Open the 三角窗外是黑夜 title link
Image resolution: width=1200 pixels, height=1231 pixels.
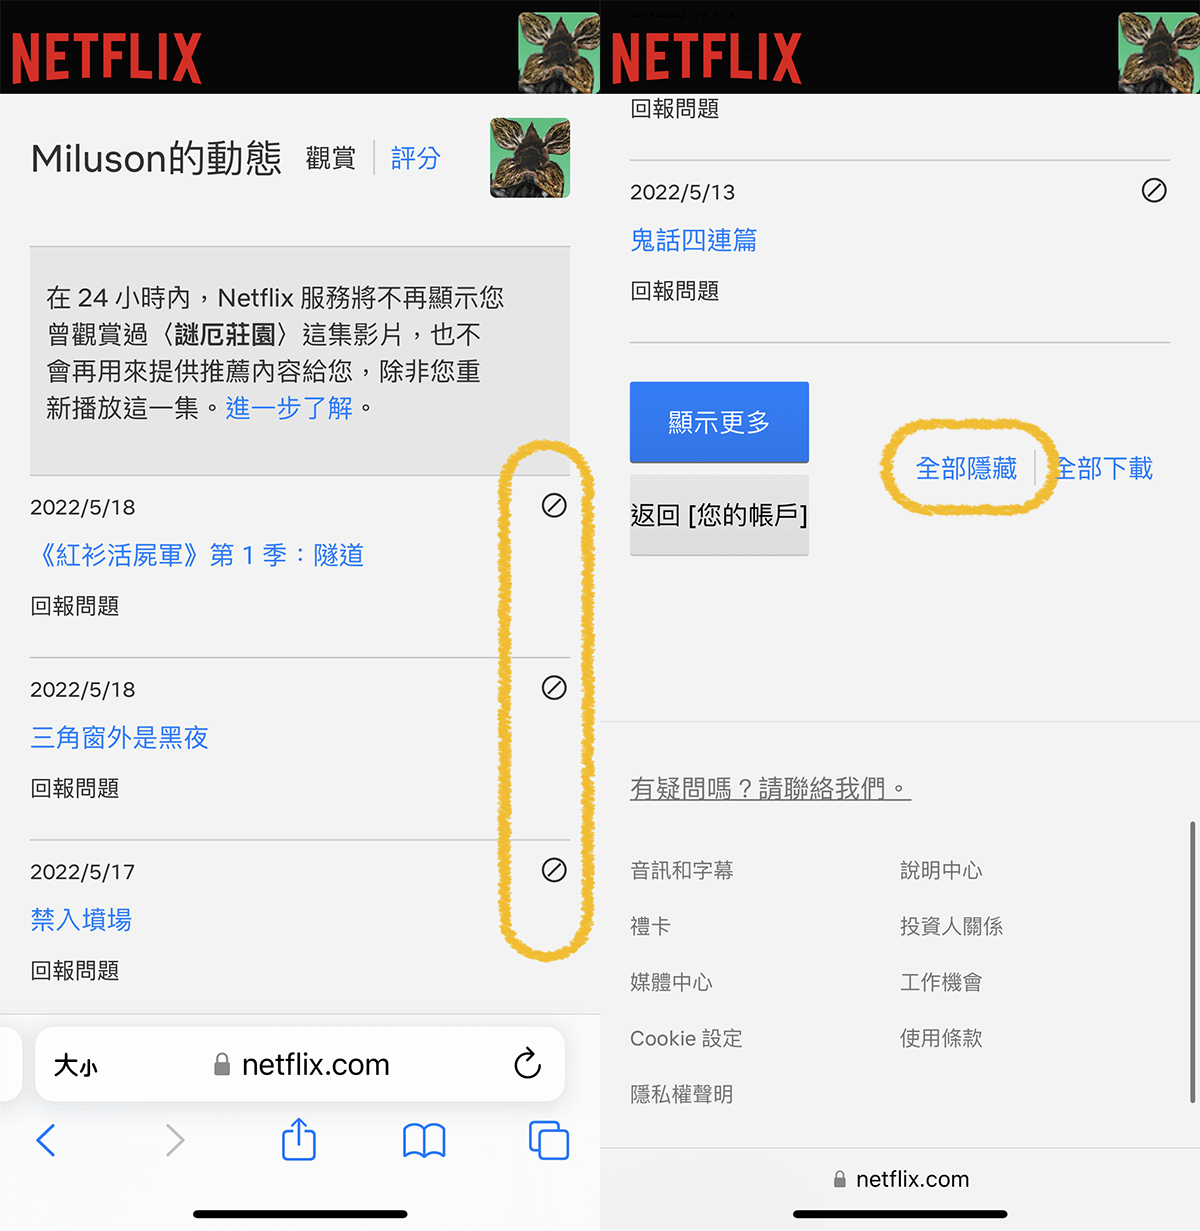(x=119, y=737)
